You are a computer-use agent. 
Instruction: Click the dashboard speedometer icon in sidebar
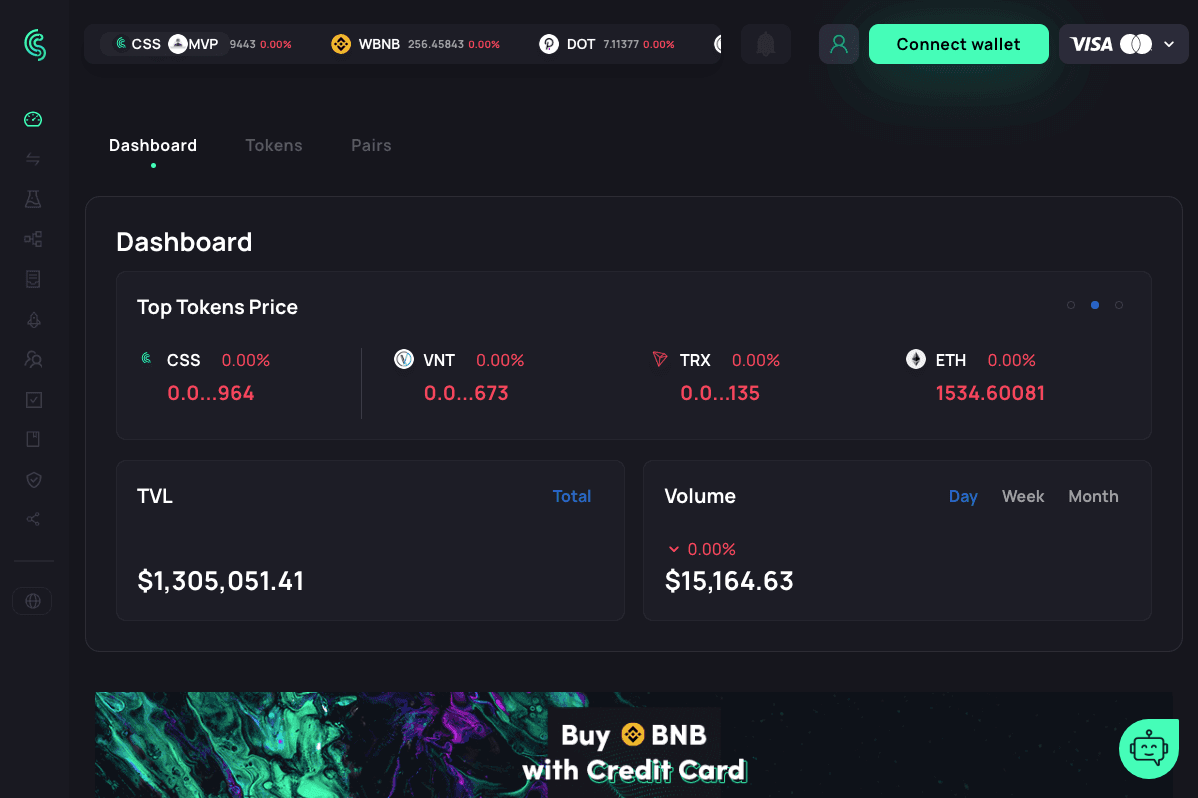point(33,120)
